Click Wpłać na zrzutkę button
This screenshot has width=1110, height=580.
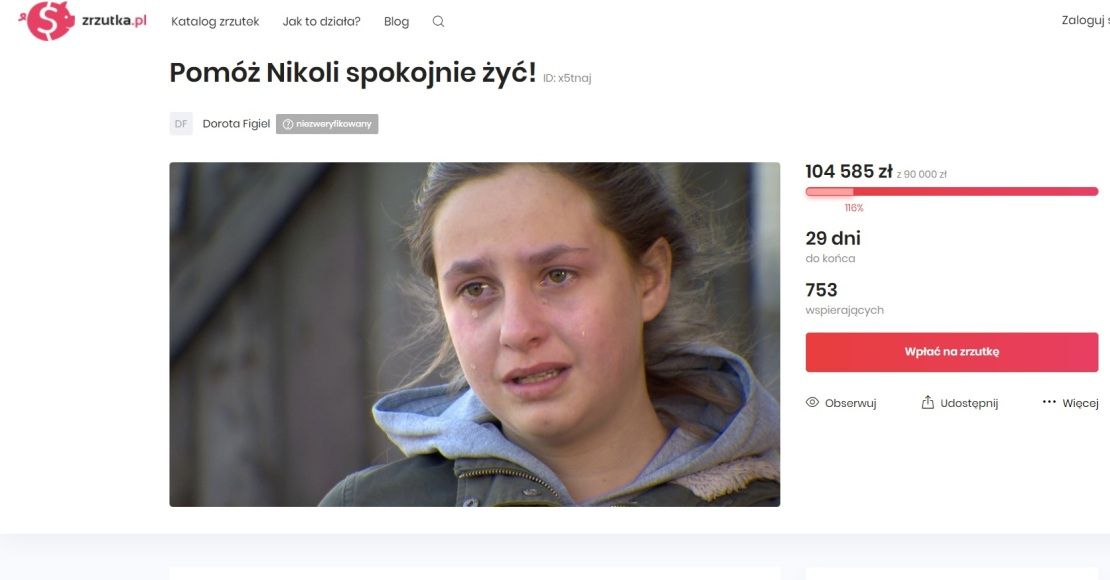tap(951, 352)
